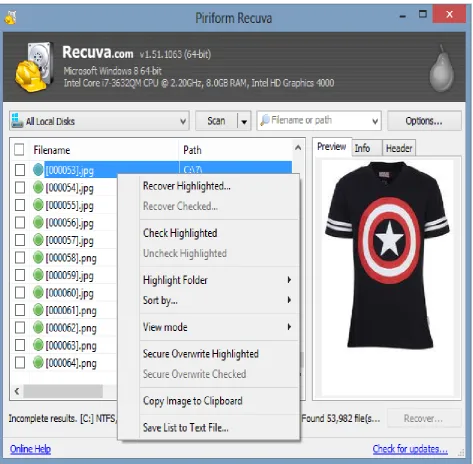Check the box for [000053].jpg
The image size is (473, 464).
point(20,170)
